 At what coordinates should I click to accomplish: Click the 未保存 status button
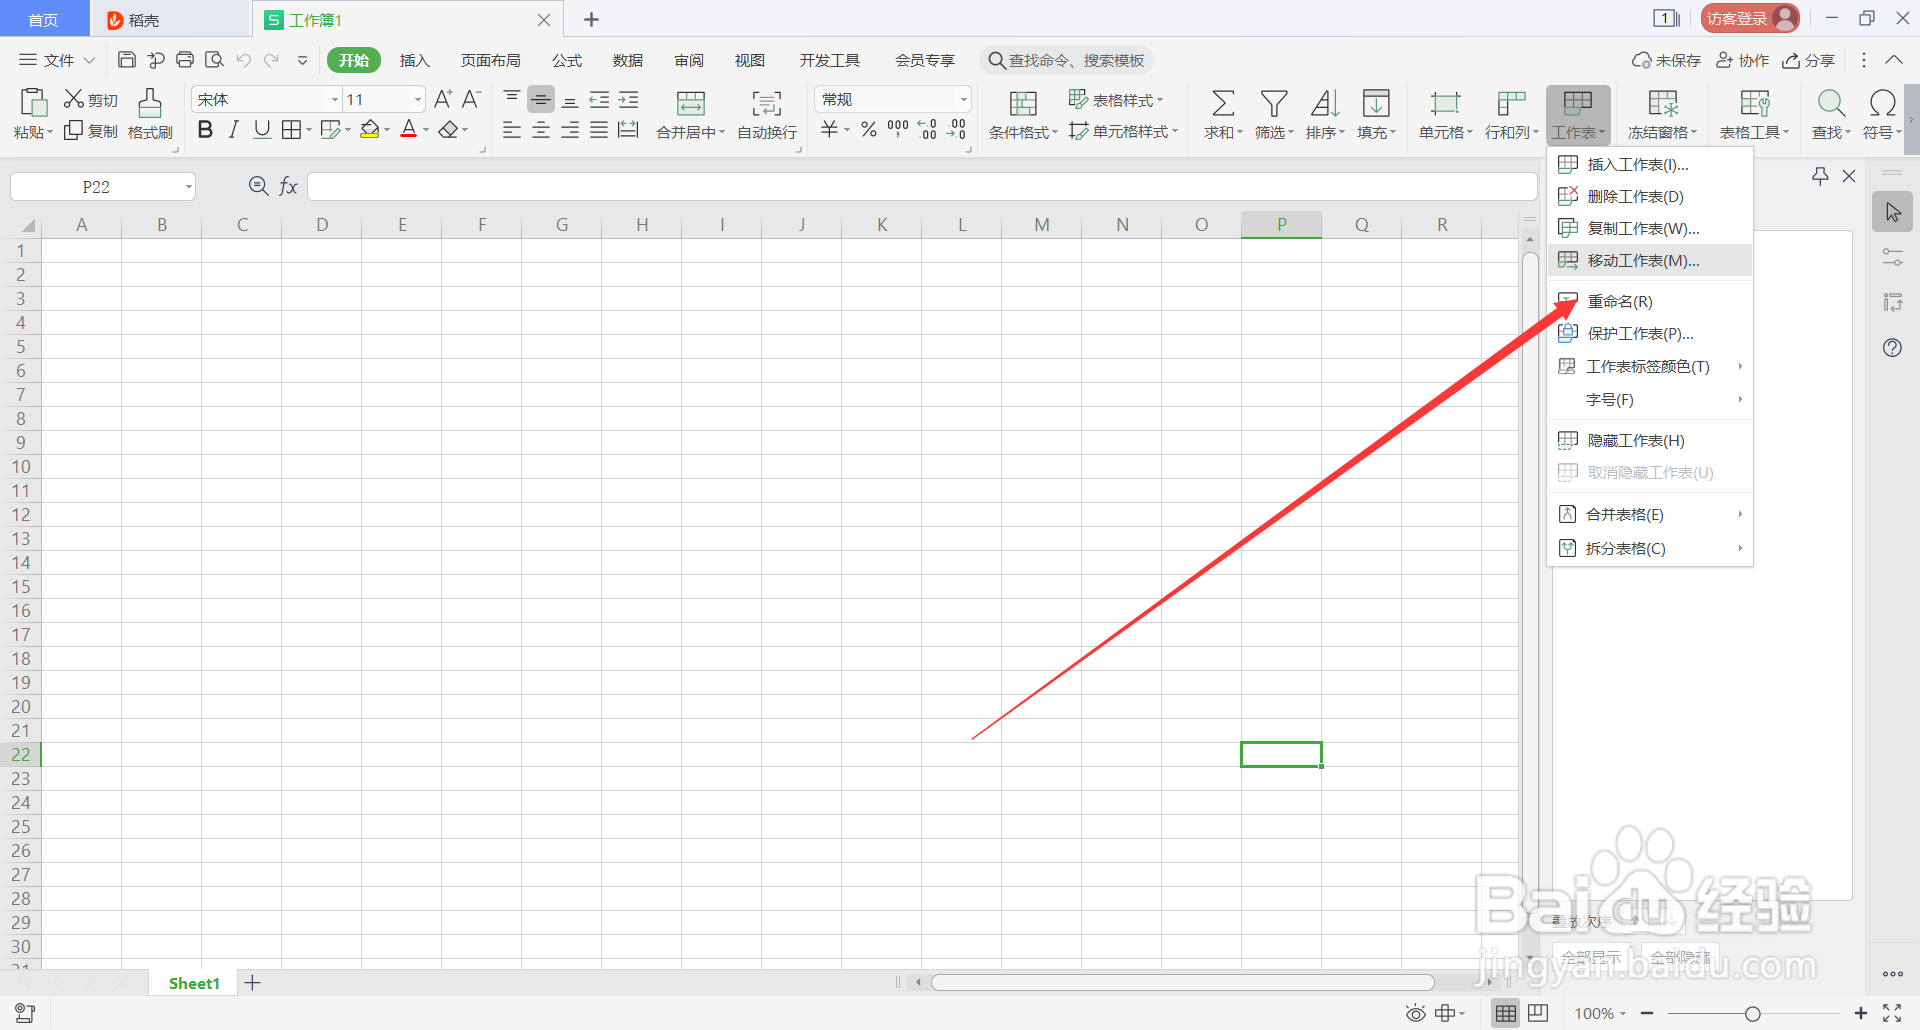pyautogui.click(x=1666, y=60)
